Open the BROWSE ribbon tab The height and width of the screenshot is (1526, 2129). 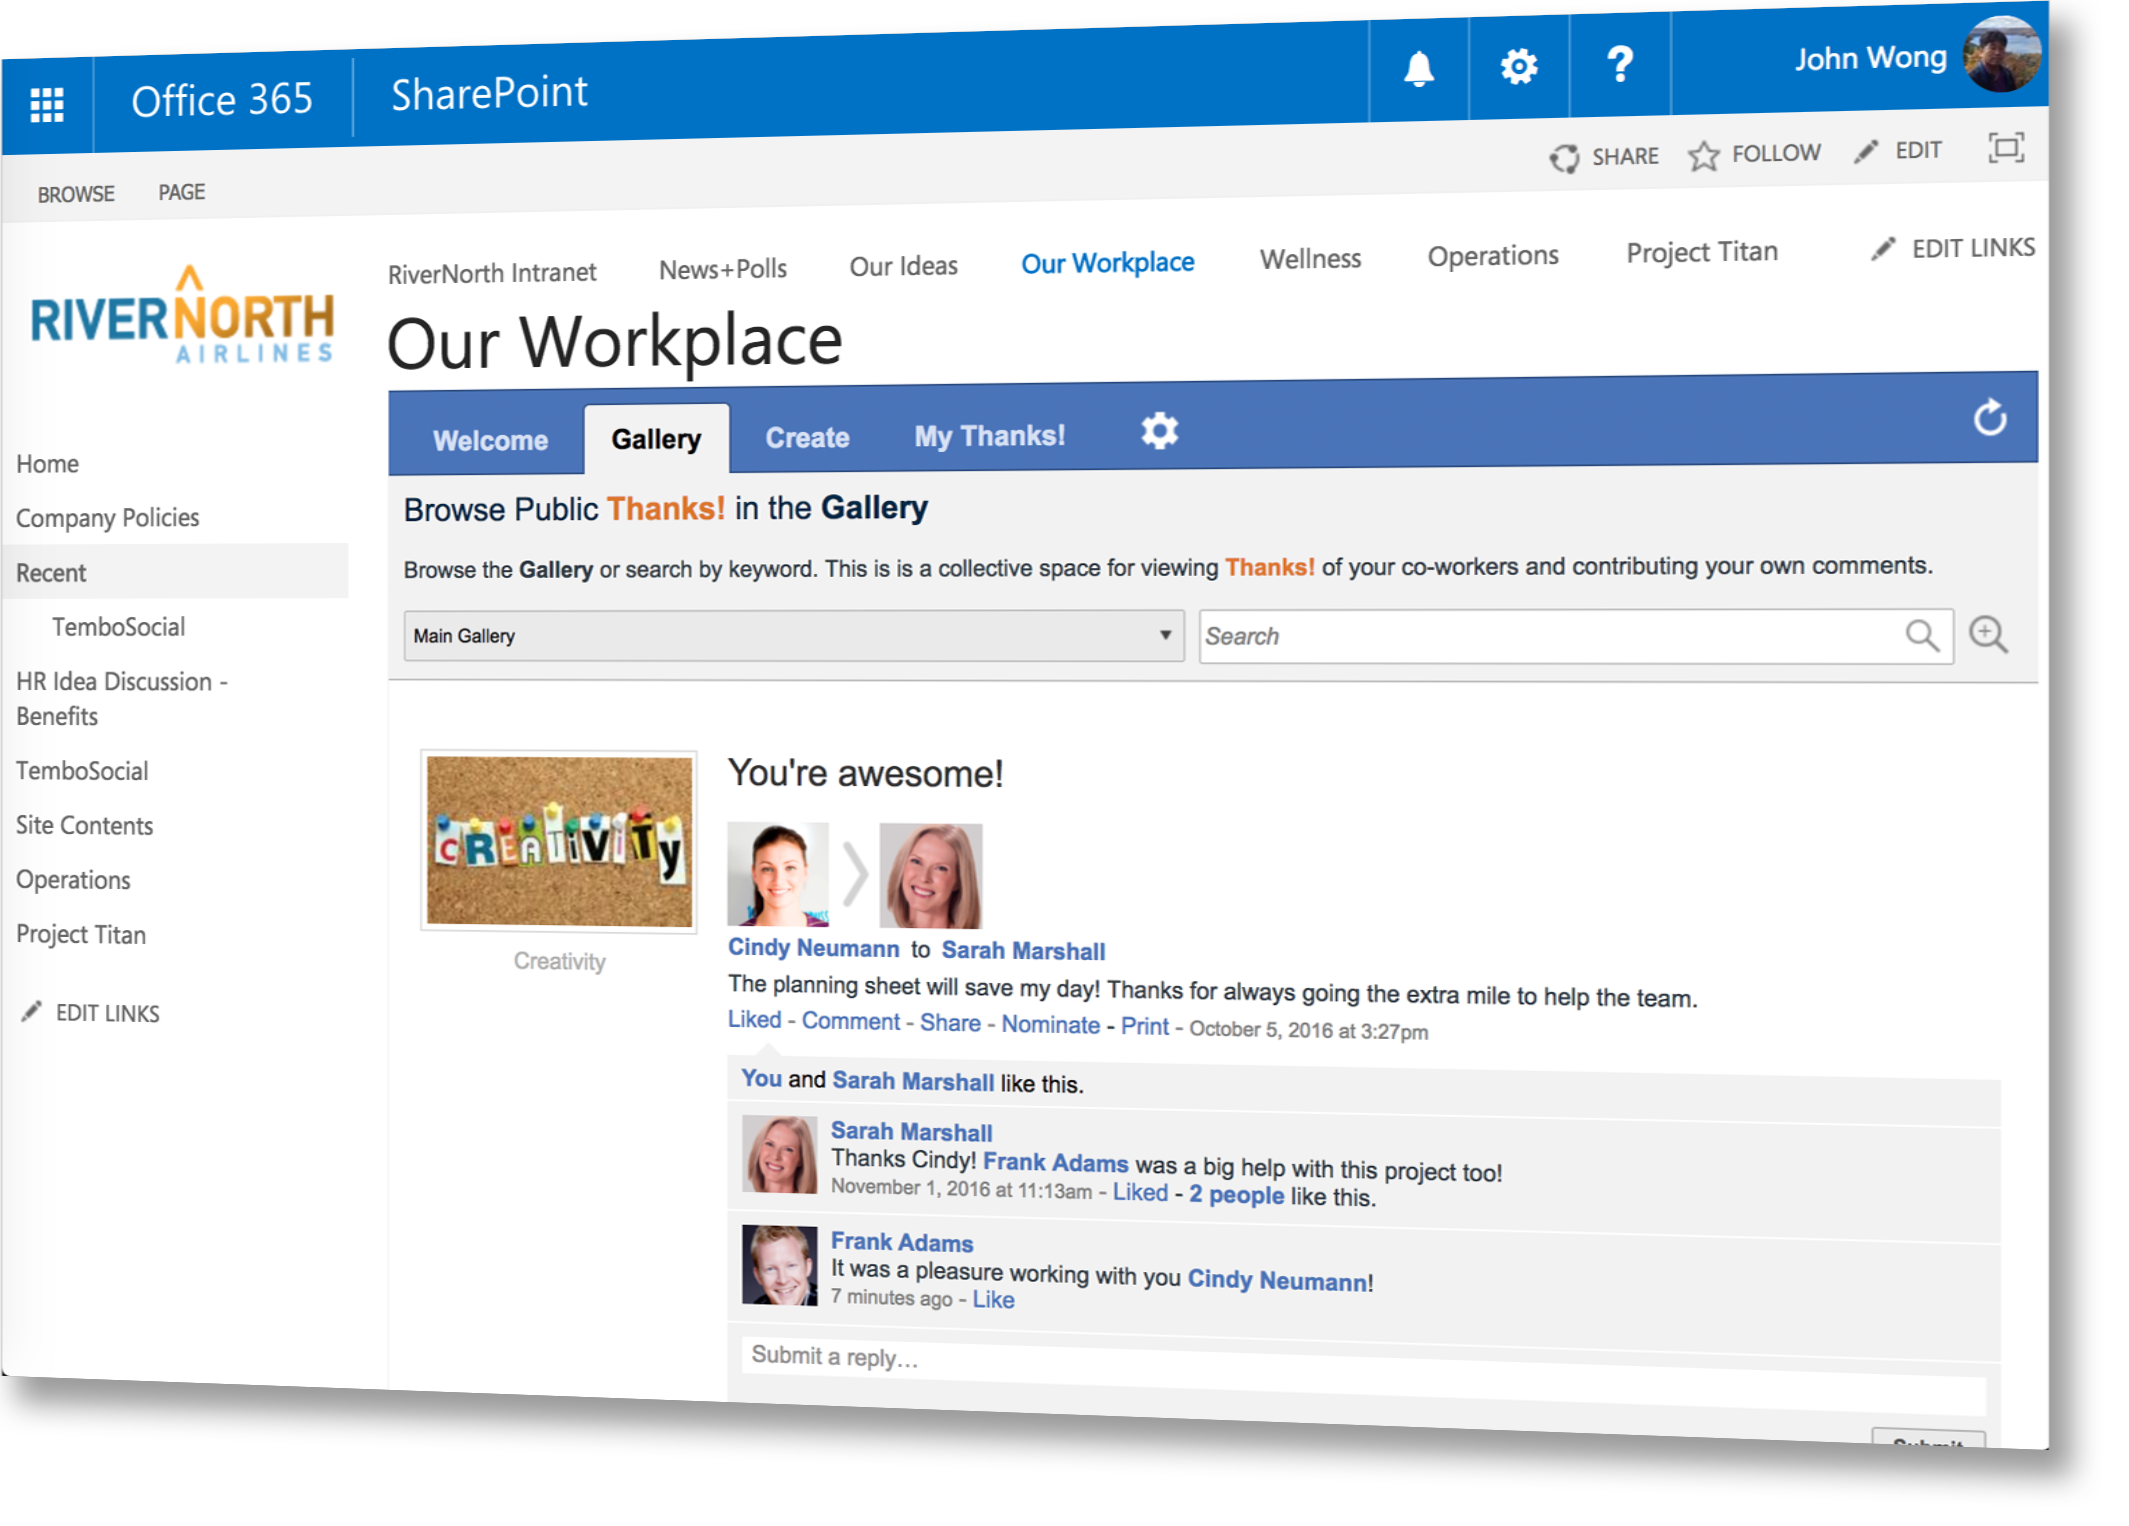click(76, 194)
